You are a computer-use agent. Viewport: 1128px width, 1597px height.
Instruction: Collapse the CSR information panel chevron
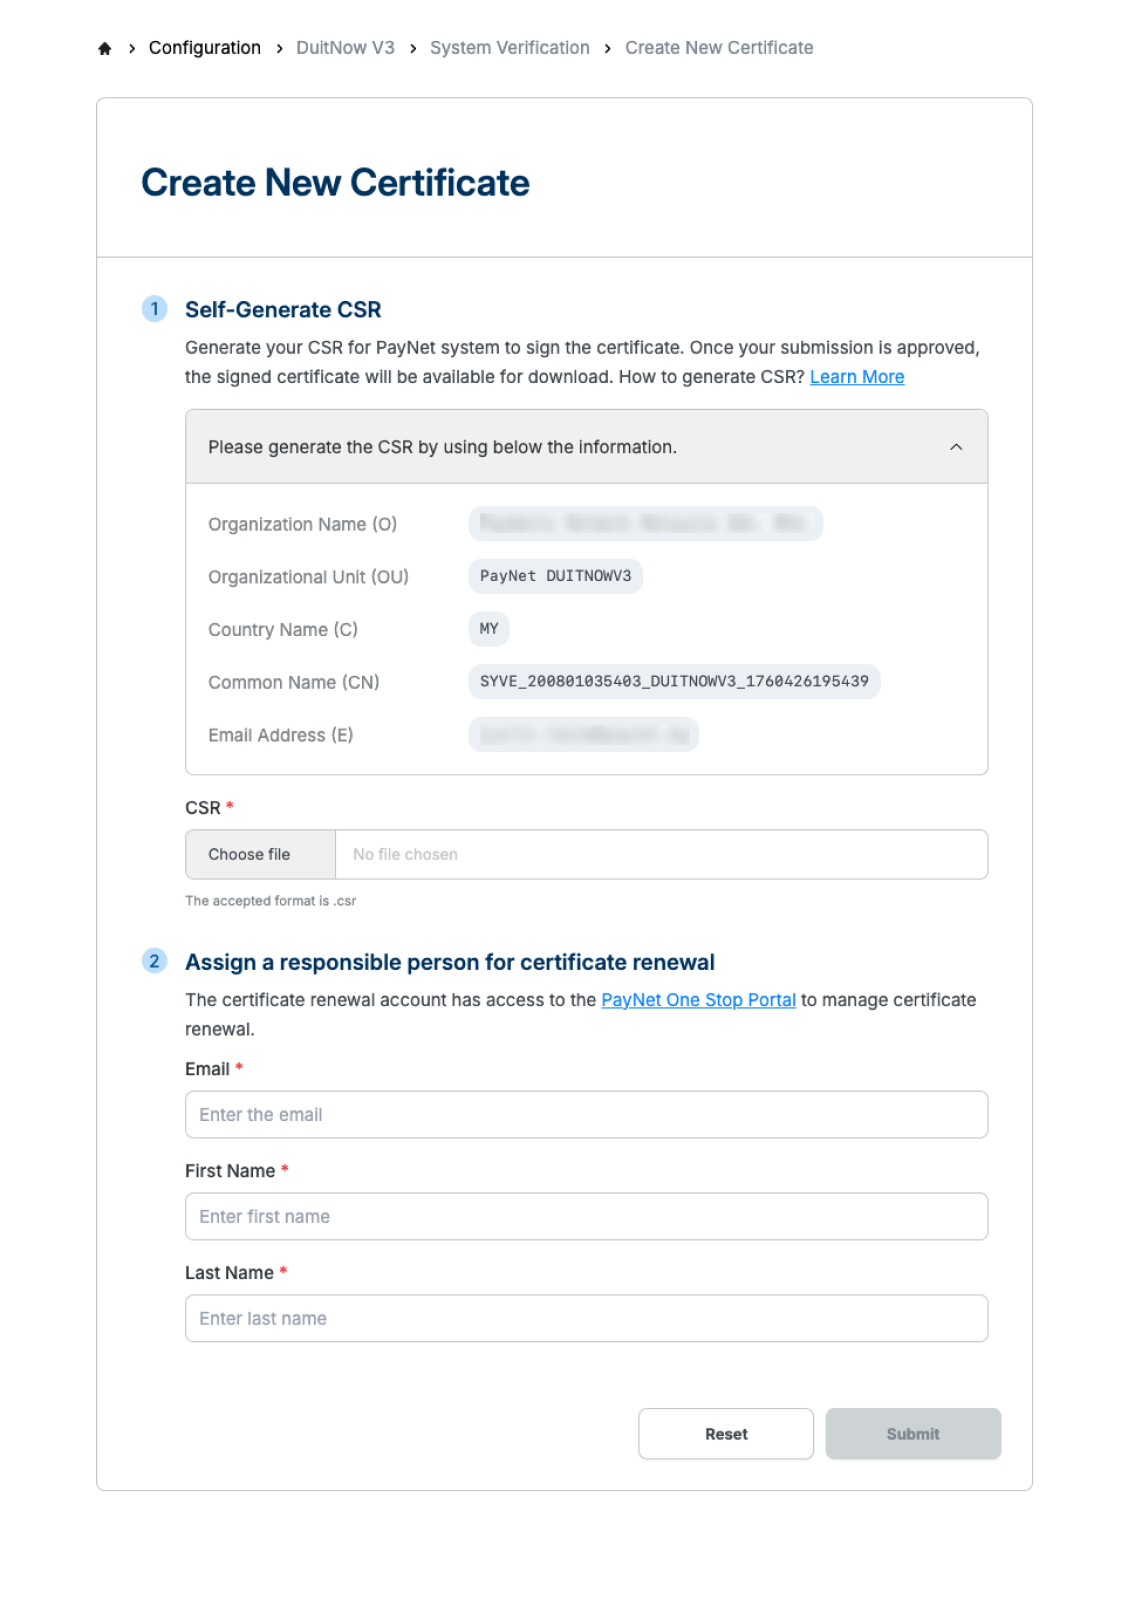coord(955,447)
